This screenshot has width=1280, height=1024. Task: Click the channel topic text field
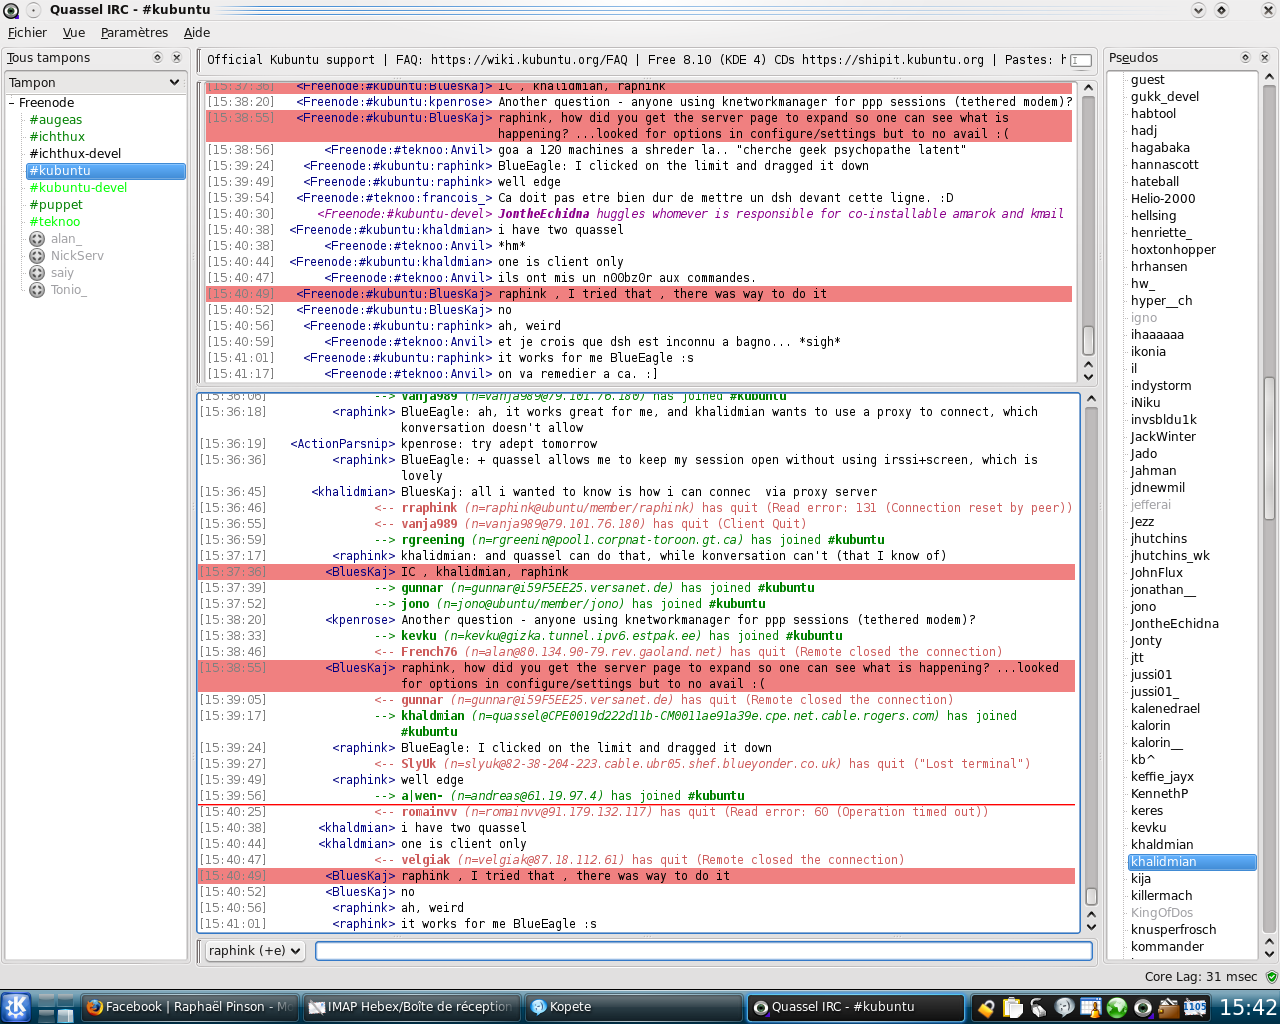[x=635, y=60]
